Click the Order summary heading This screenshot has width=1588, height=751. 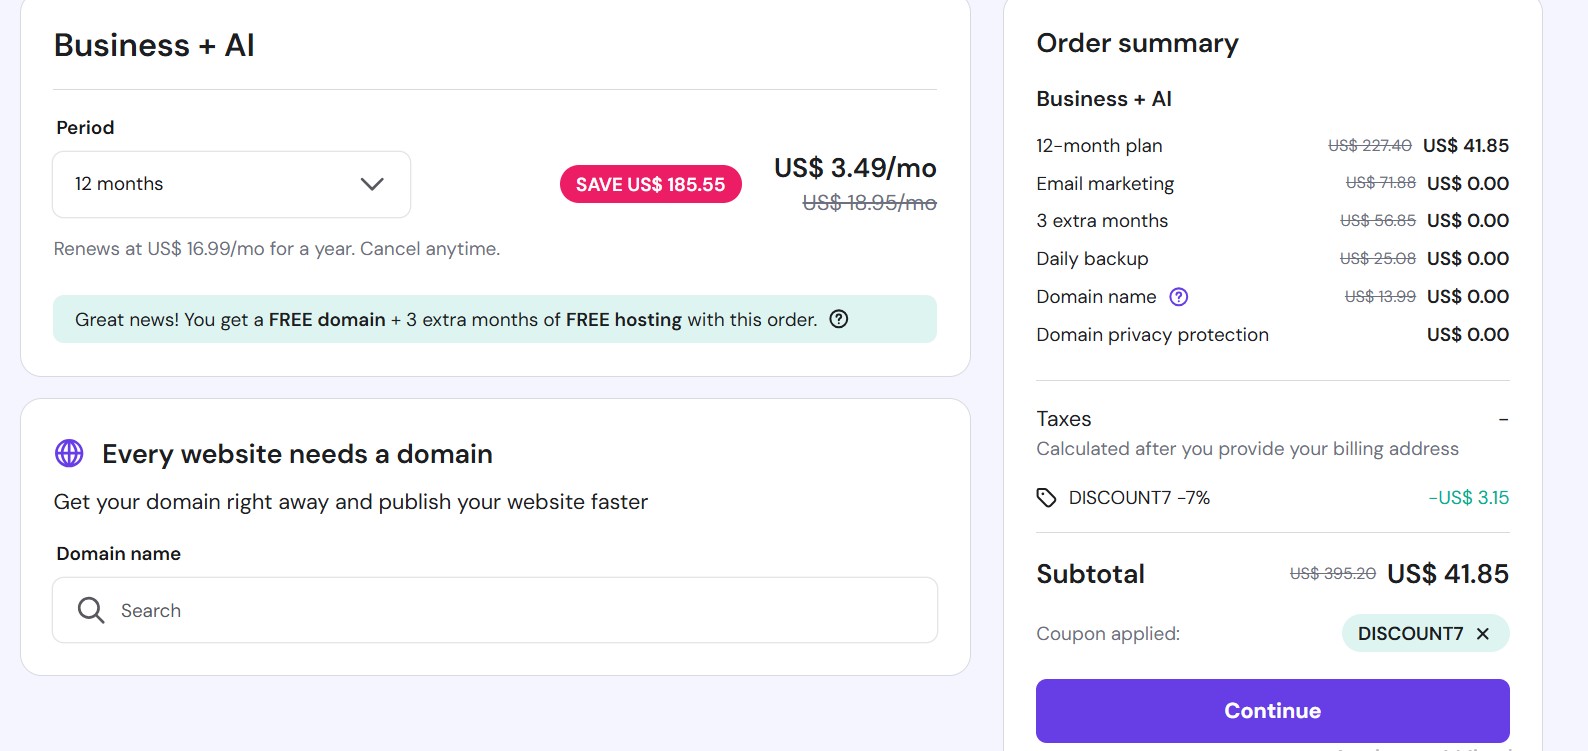pos(1137,43)
